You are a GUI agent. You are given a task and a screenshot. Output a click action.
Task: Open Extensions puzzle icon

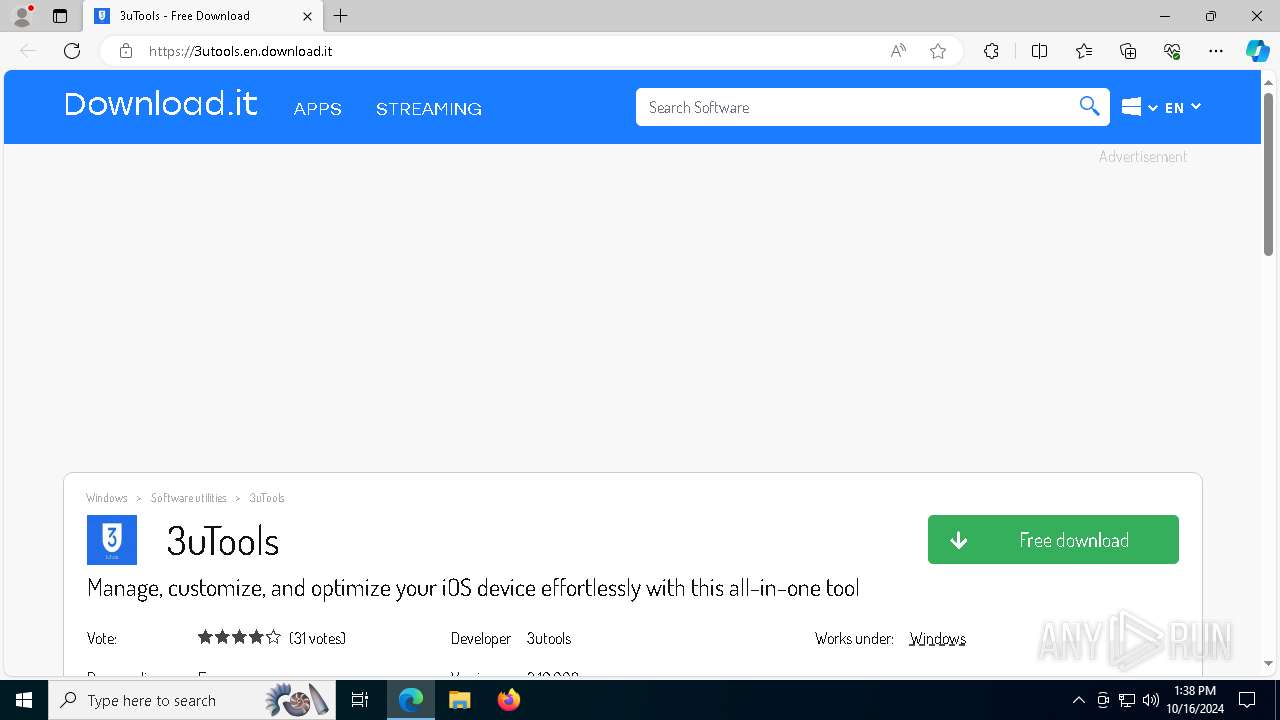tap(991, 51)
